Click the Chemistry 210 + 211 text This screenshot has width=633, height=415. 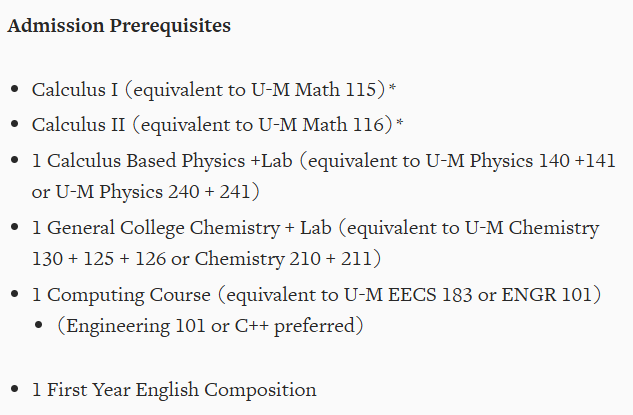(x=283, y=258)
